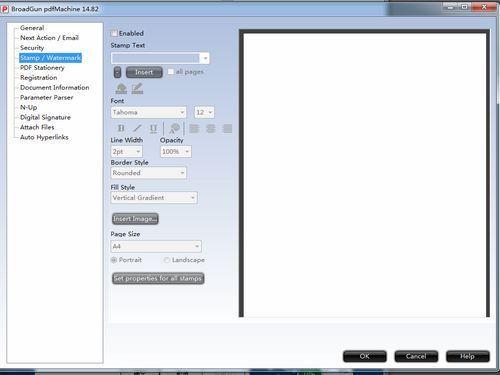Open PDF Stationery settings
Image resolution: width=500 pixels, height=375 pixels.
coord(42,68)
